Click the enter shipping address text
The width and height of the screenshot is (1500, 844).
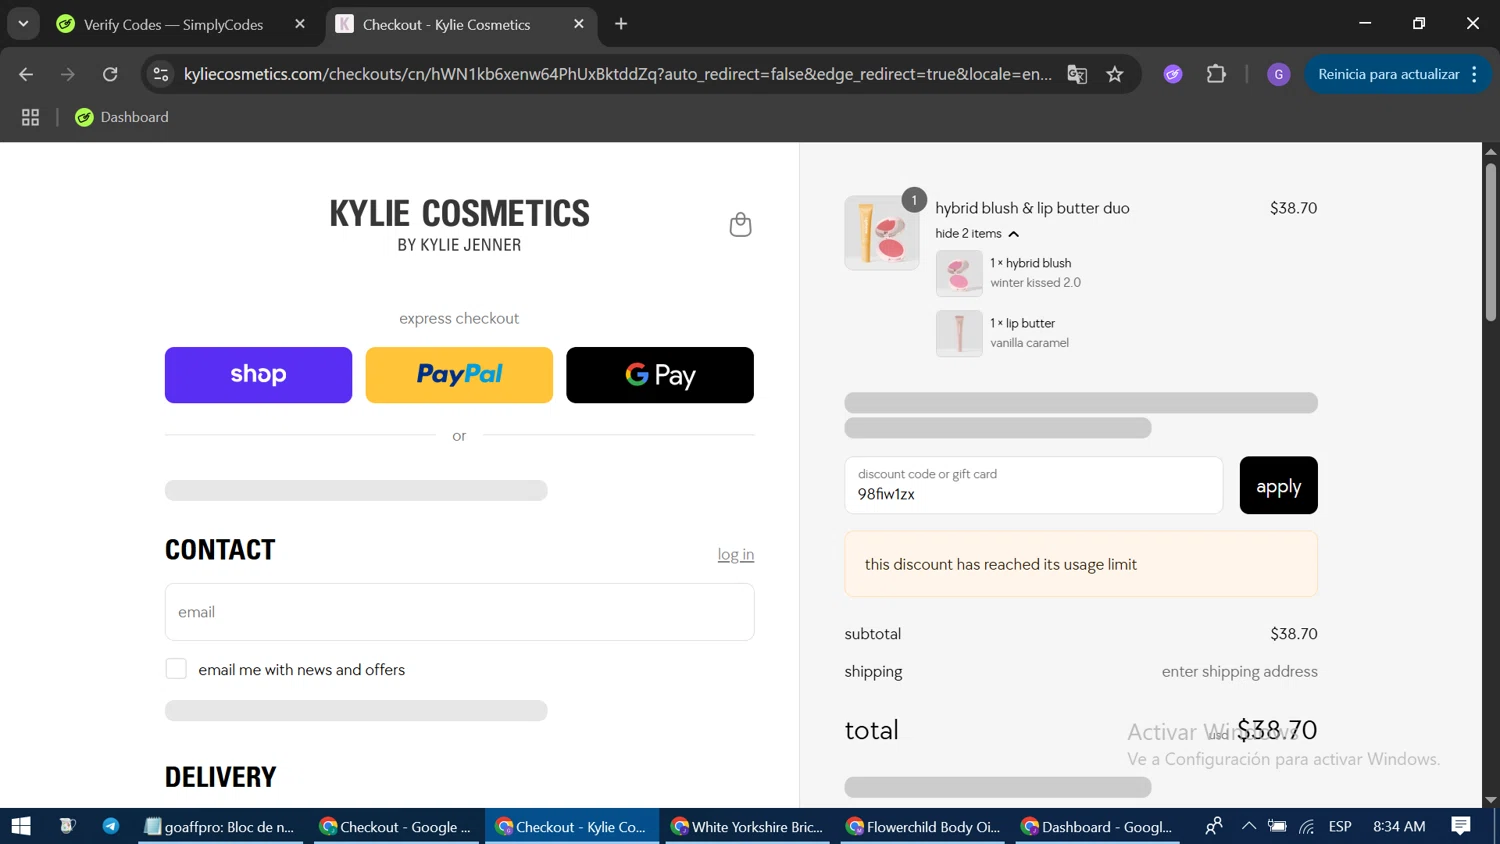(1239, 671)
